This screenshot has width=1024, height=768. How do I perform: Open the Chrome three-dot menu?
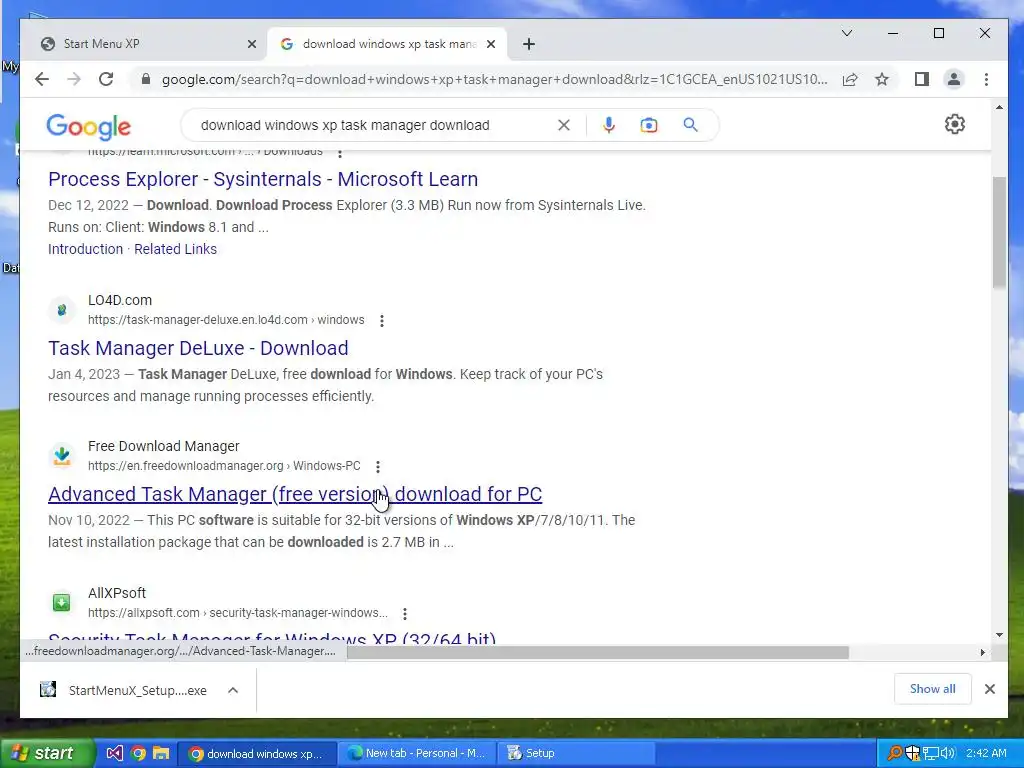coord(986,80)
